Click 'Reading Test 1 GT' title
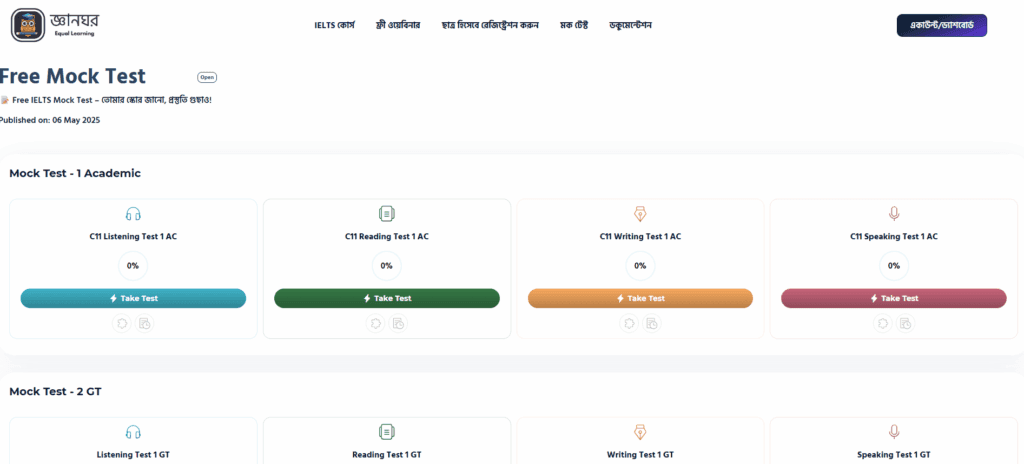1024x464 pixels. (x=387, y=455)
